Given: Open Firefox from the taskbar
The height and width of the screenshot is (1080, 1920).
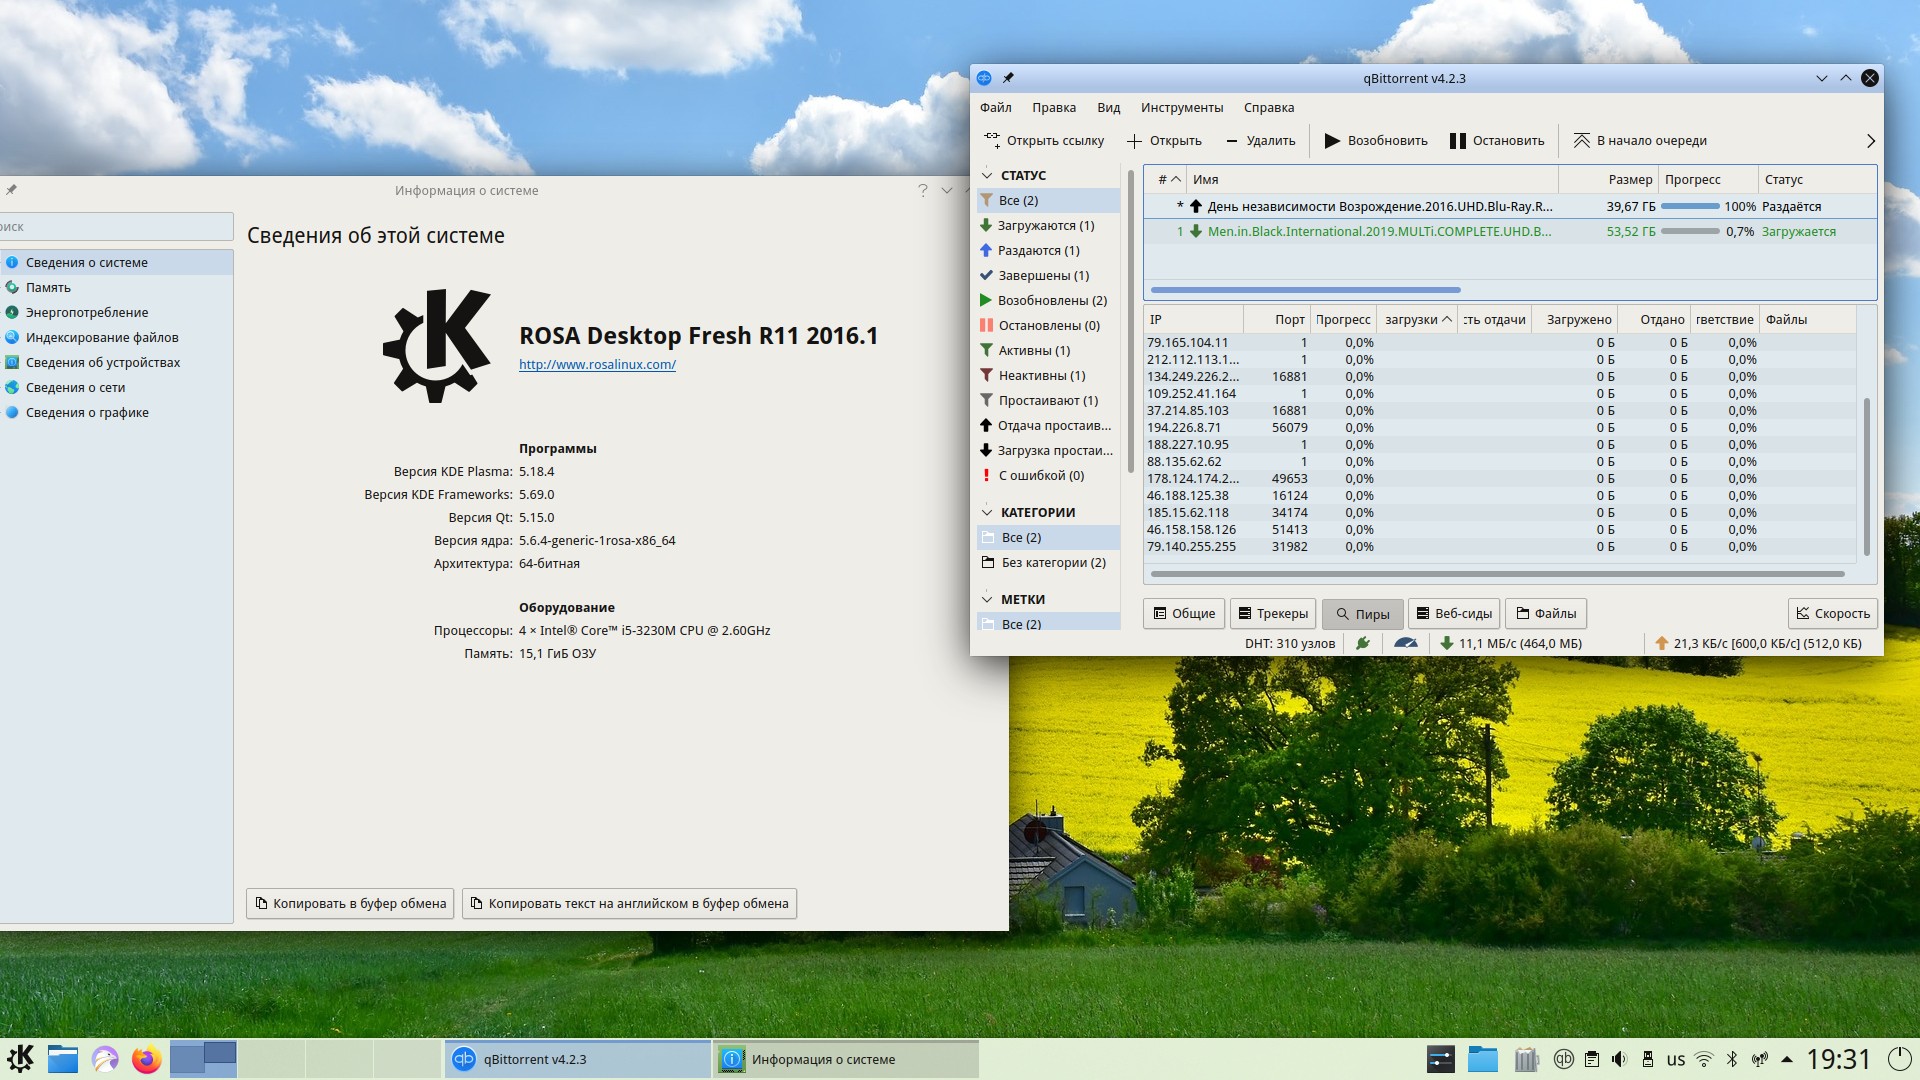Looking at the screenshot, I should pyautogui.click(x=146, y=1059).
